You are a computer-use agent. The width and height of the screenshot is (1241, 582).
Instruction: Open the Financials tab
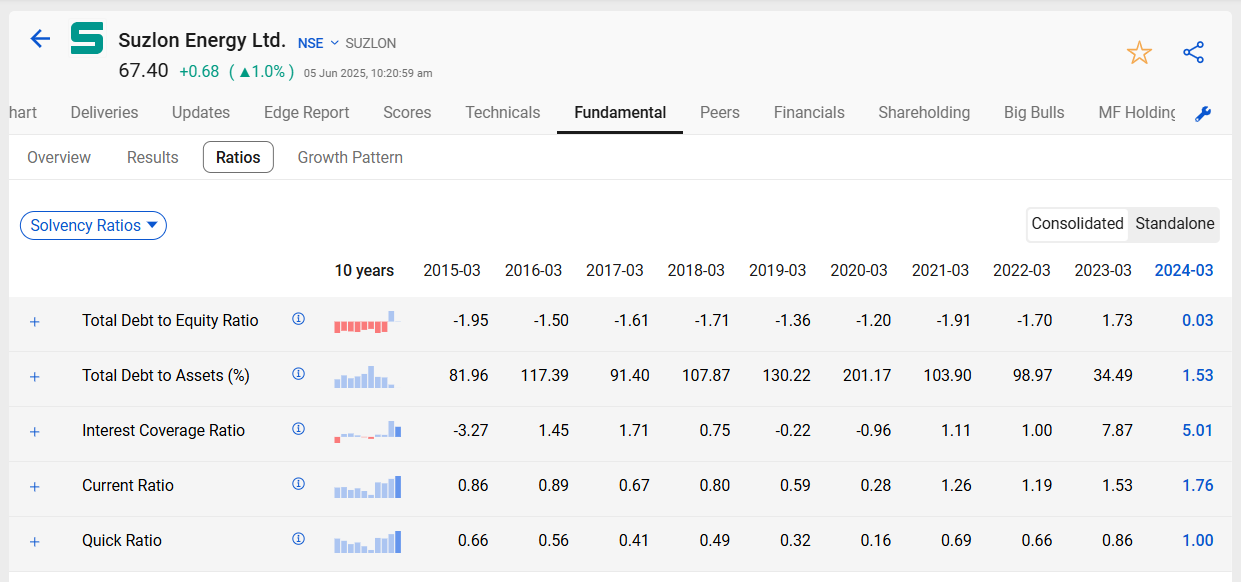809,113
